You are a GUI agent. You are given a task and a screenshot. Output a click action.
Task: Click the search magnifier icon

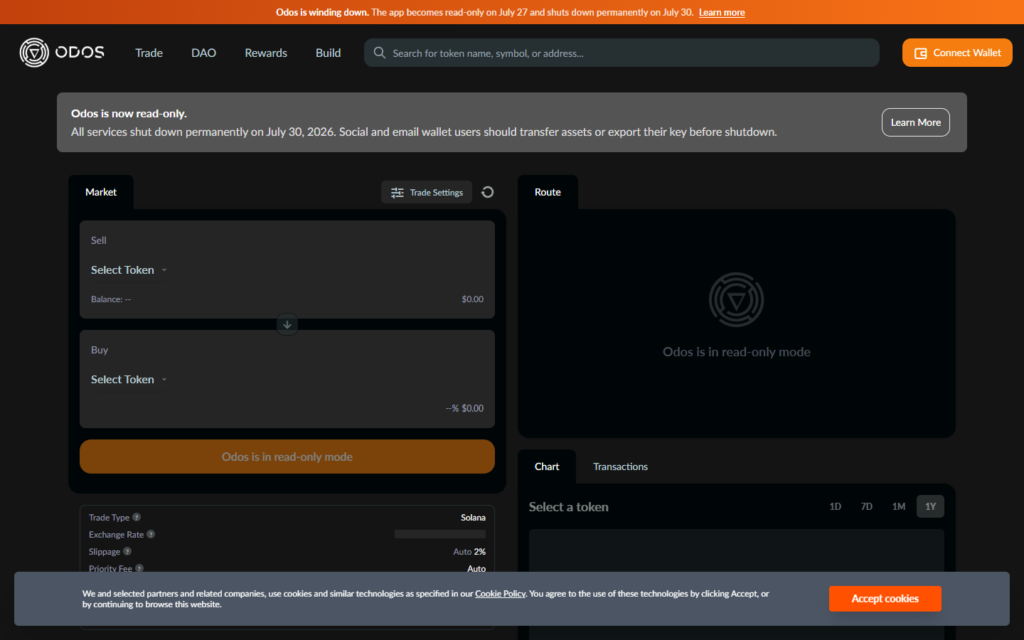point(379,53)
